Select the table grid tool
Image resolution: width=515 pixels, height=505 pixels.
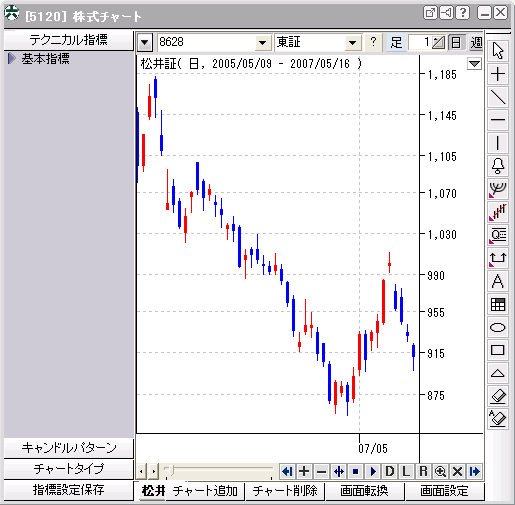[x=498, y=304]
